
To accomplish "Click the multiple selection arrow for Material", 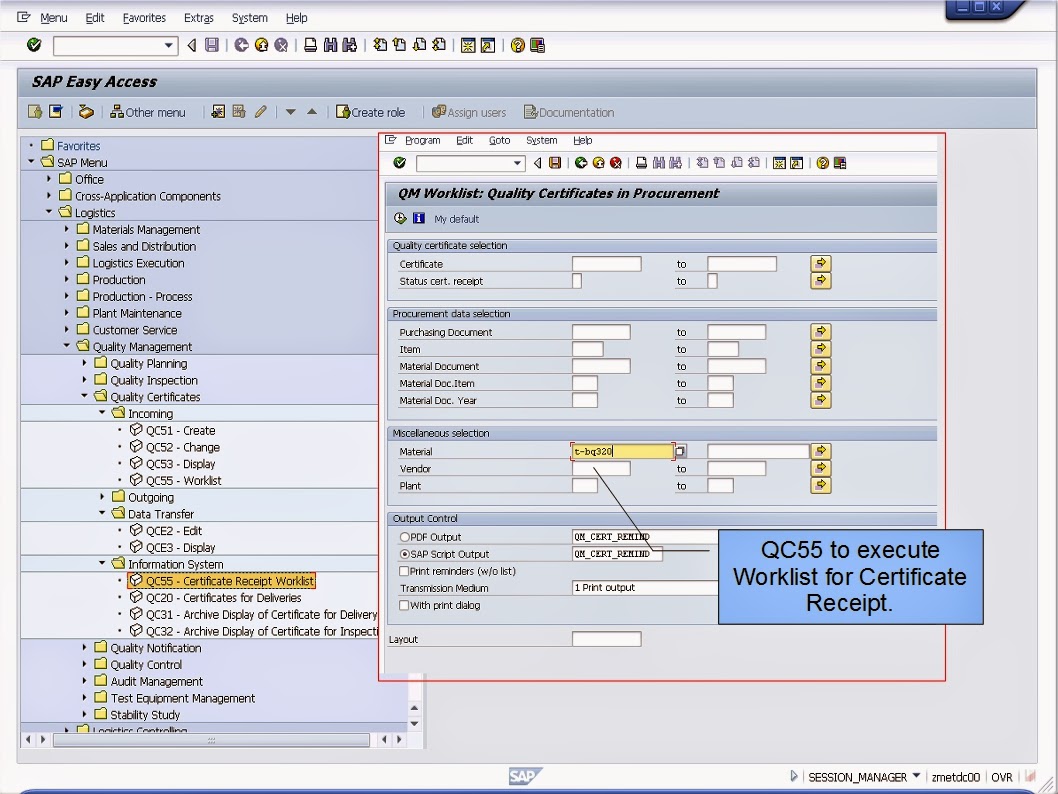I will (820, 451).
